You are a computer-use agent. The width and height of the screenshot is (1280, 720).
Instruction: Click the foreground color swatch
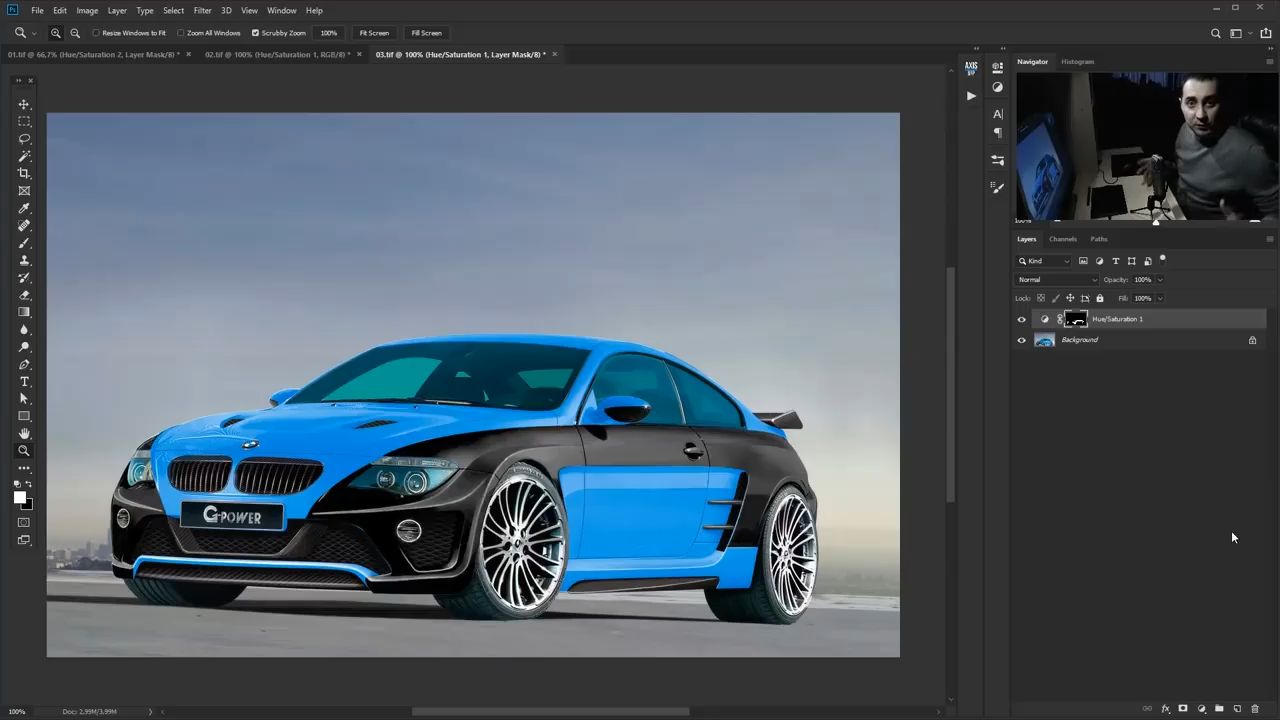coord(19,498)
